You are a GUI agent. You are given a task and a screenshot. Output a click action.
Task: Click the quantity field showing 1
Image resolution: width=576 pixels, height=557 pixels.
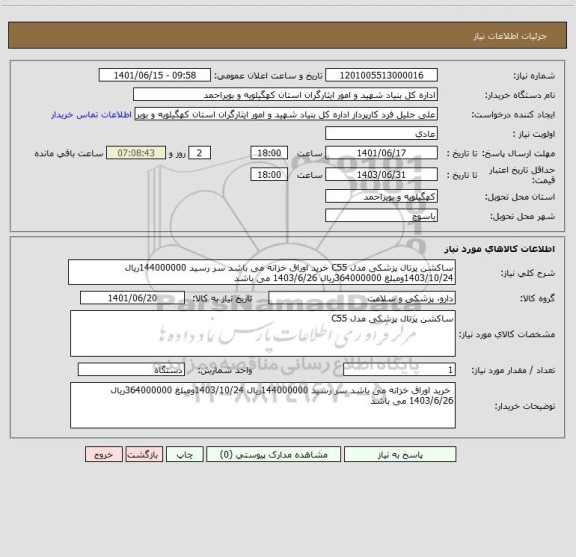pos(399,370)
